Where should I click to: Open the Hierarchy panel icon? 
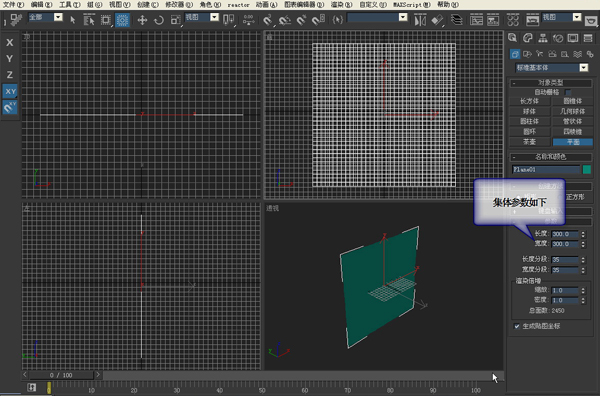point(543,38)
